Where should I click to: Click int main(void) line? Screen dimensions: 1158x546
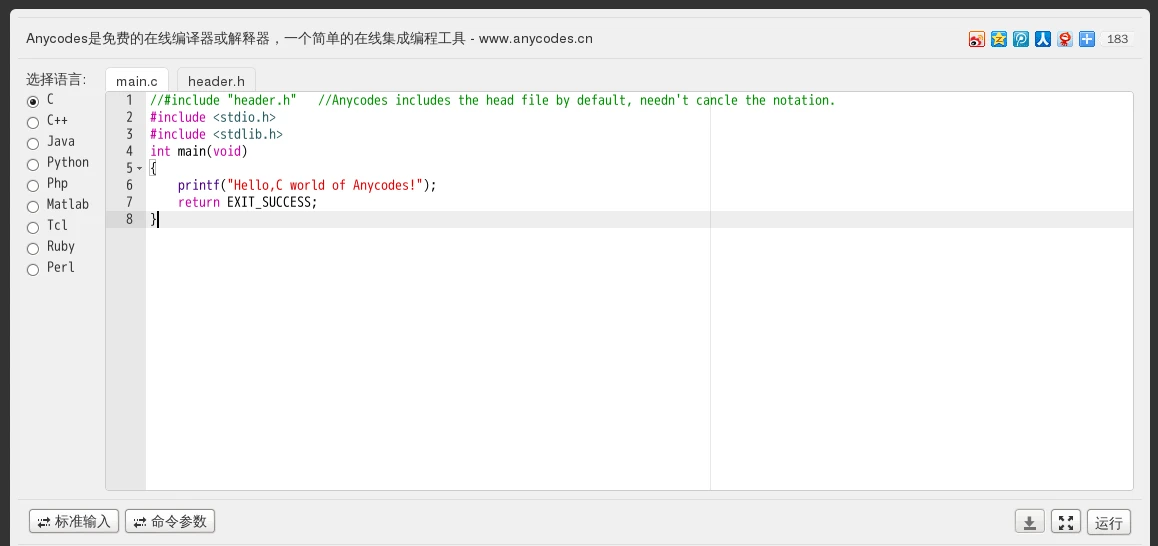coord(199,151)
